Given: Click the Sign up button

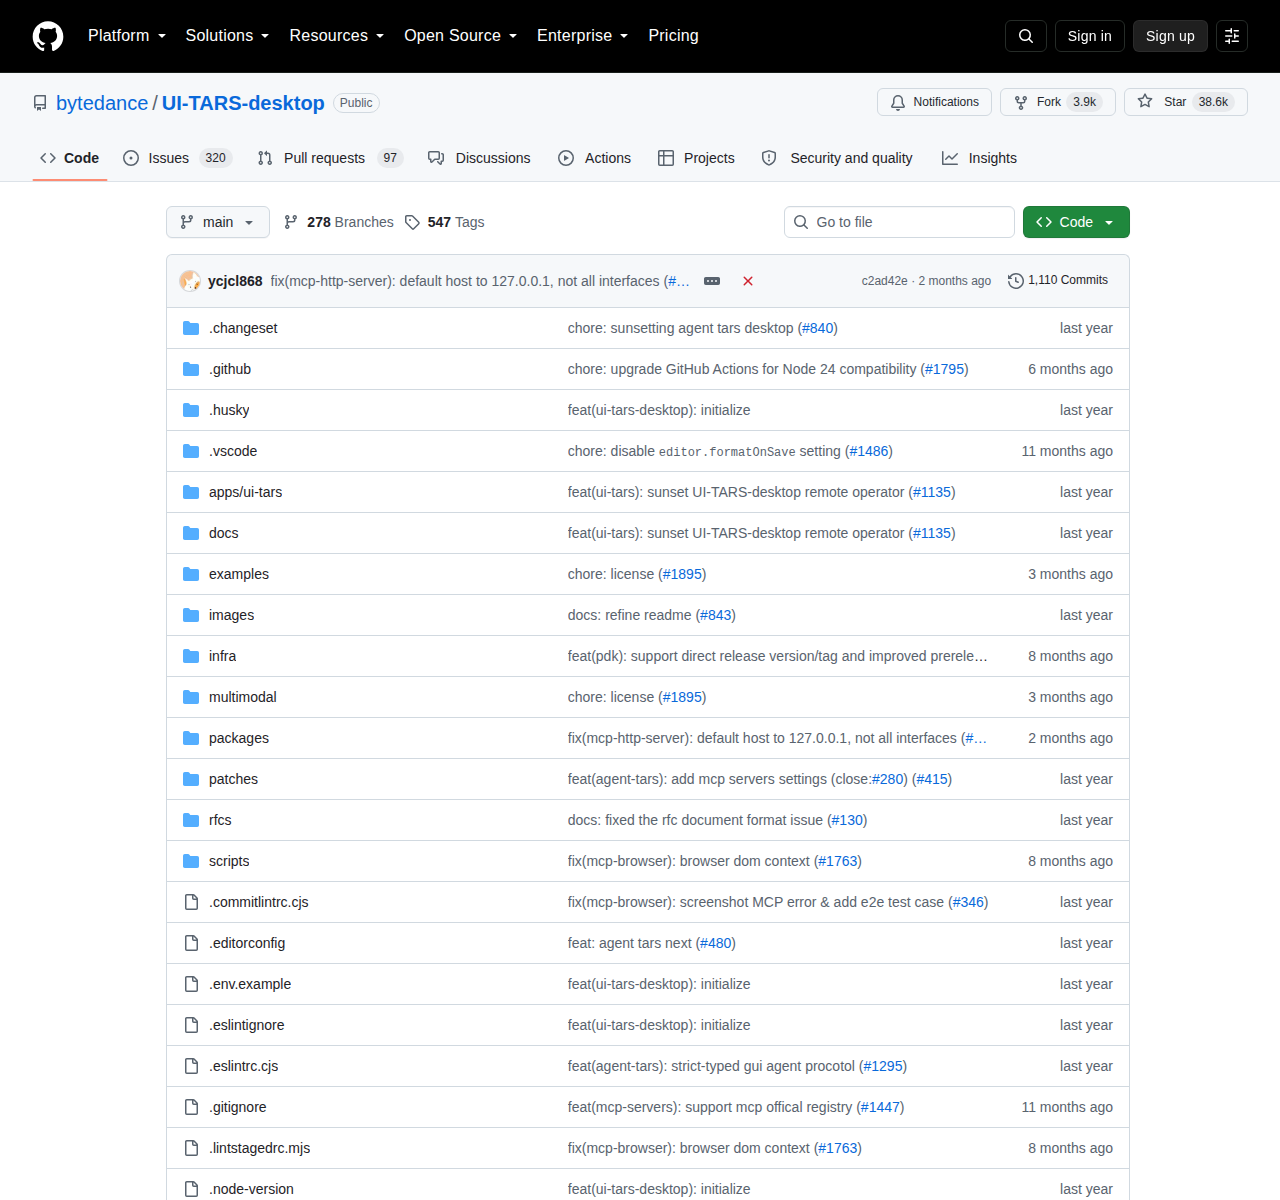Looking at the screenshot, I should click(x=1170, y=36).
